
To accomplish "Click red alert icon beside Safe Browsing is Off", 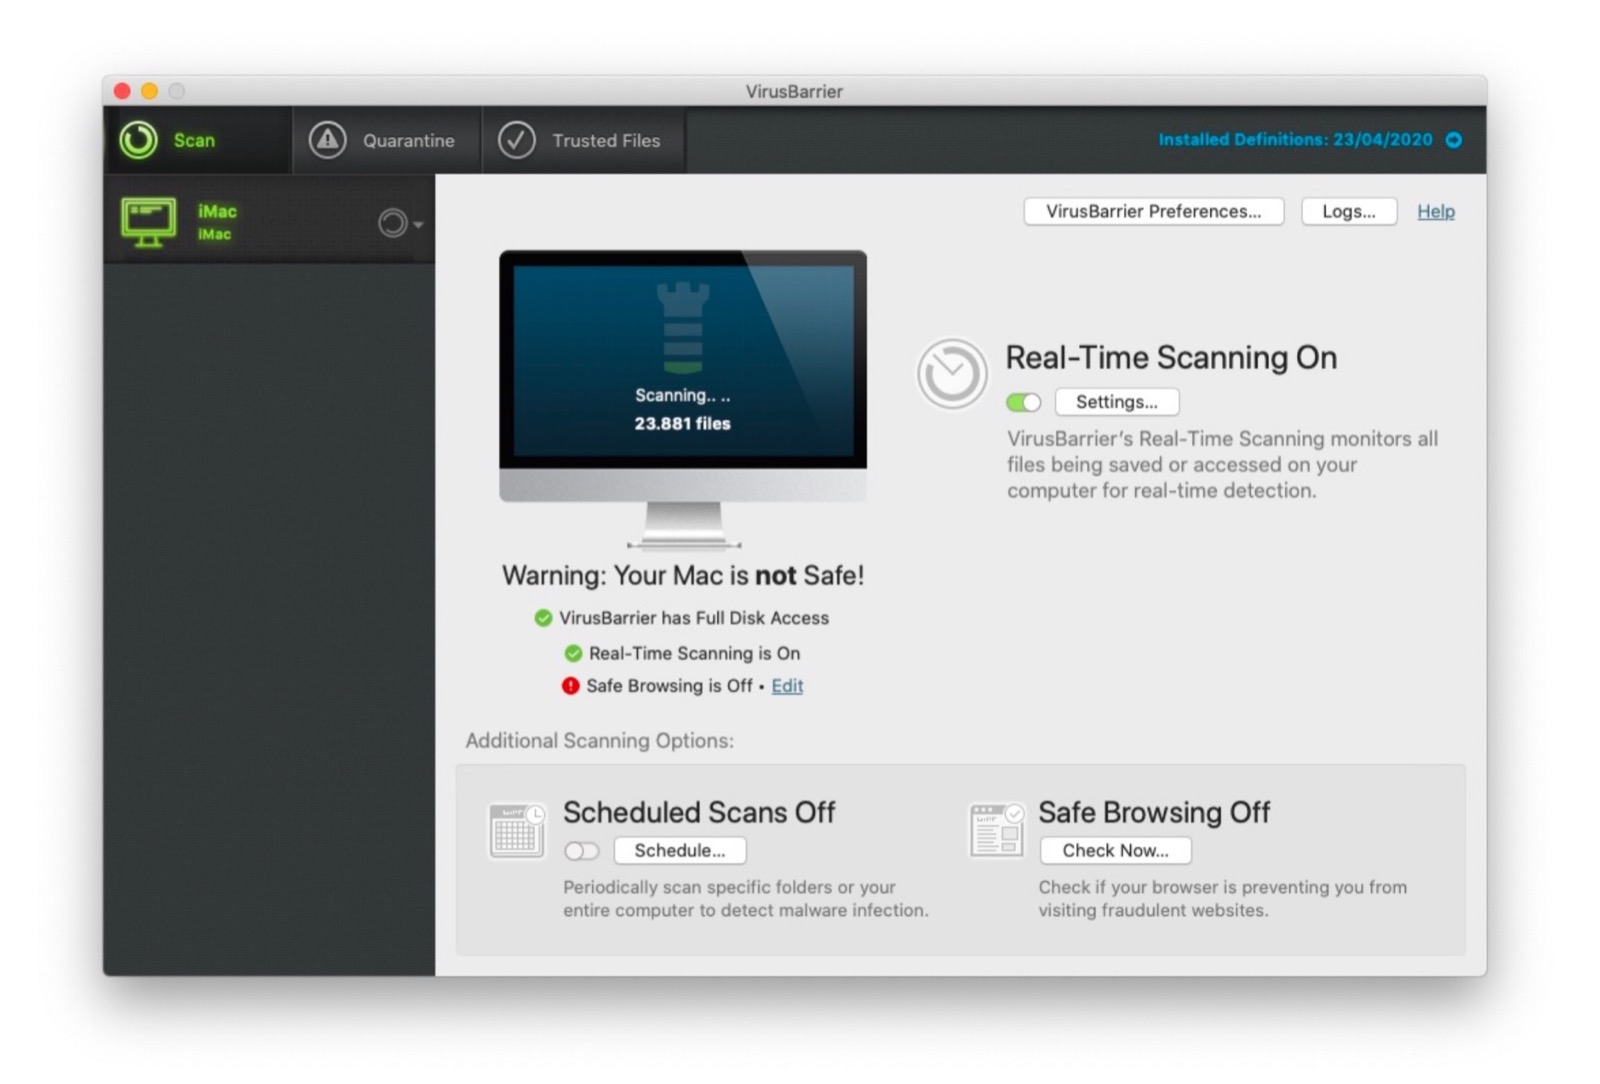I will (x=570, y=686).
